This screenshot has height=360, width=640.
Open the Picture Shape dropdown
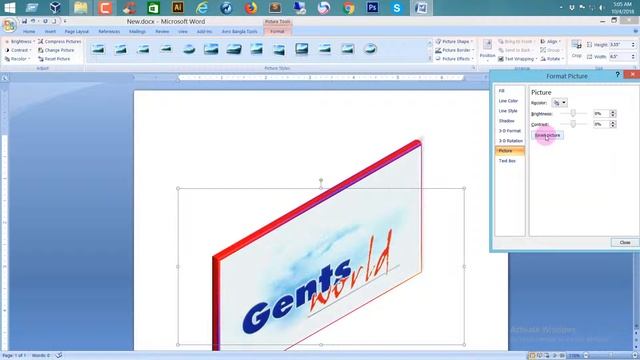click(x=454, y=42)
